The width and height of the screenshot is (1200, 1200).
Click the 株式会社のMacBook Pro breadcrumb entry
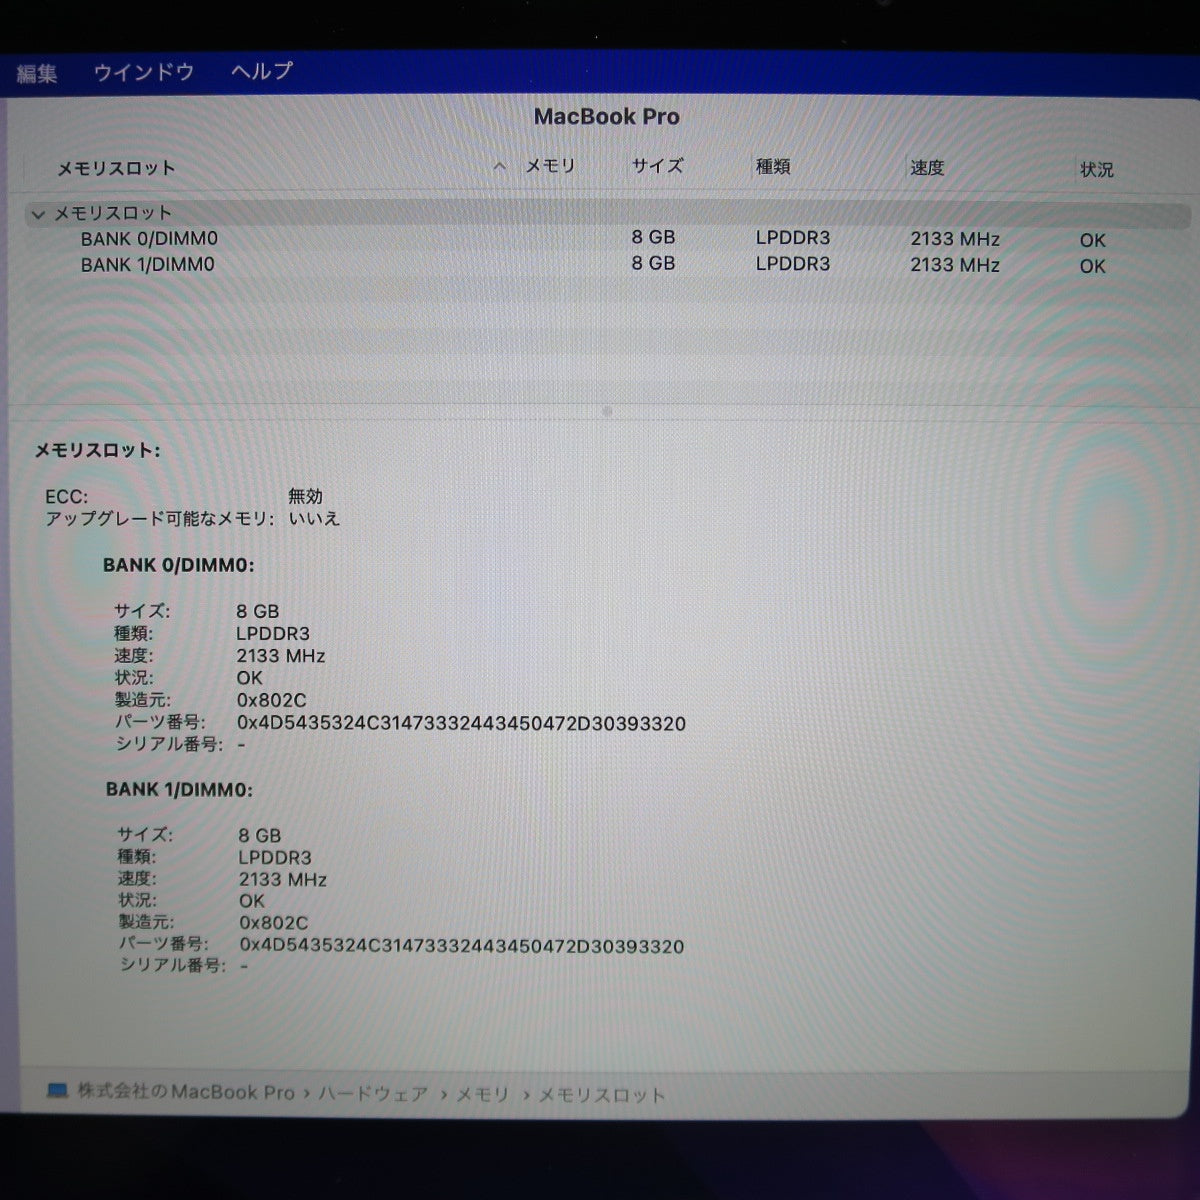[x=185, y=1093]
